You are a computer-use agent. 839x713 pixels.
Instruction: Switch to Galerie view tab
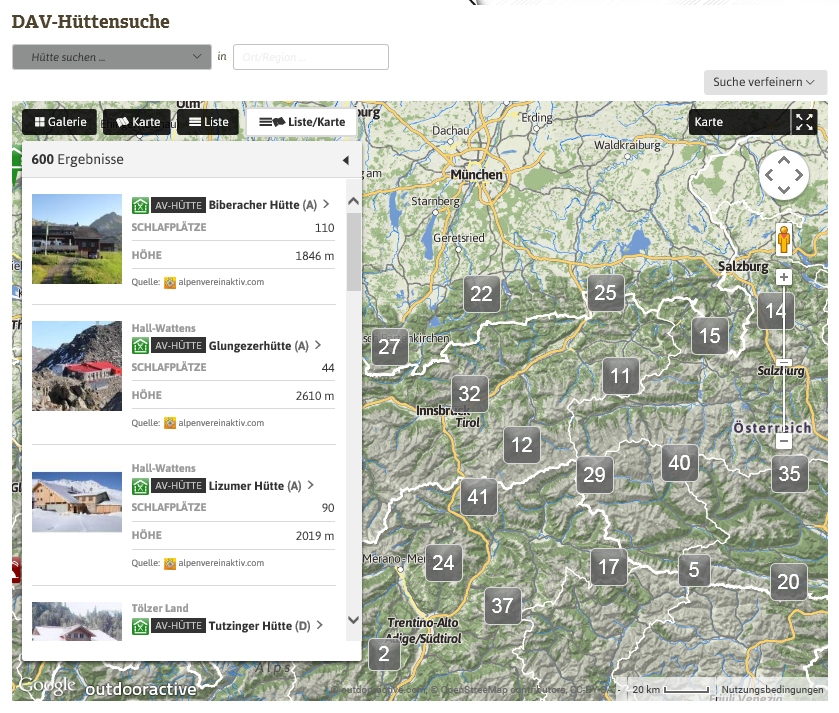click(x=60, y=122)
